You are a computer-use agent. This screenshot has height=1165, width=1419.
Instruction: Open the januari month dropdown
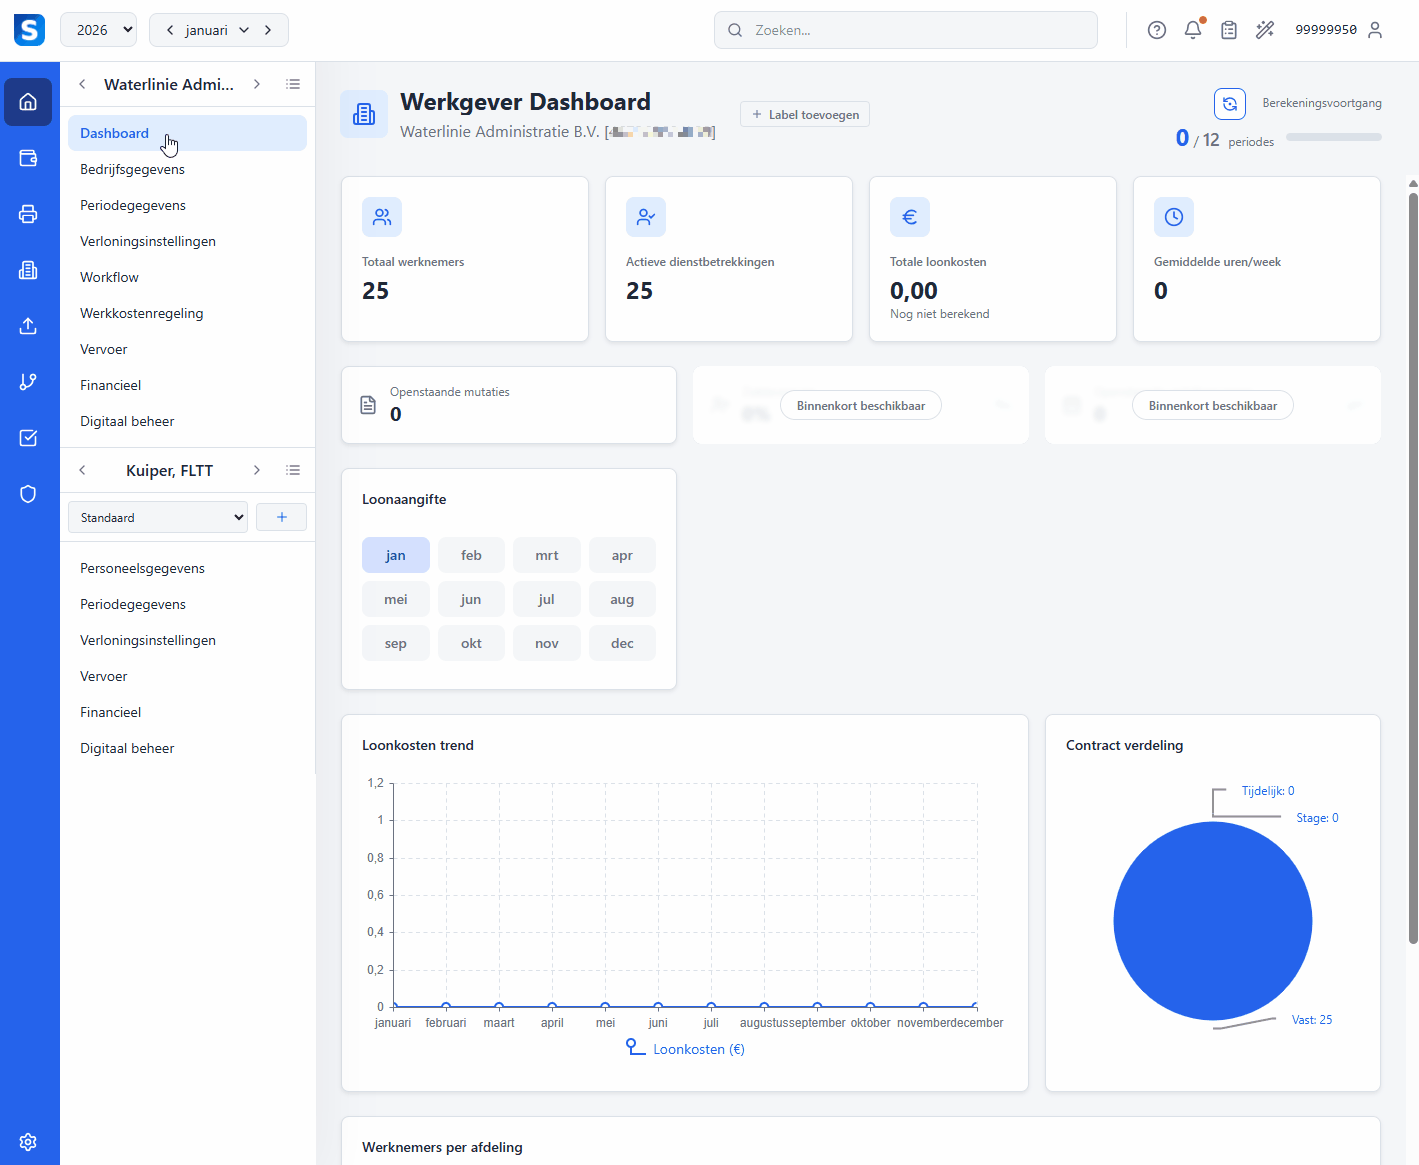point(217,30)
